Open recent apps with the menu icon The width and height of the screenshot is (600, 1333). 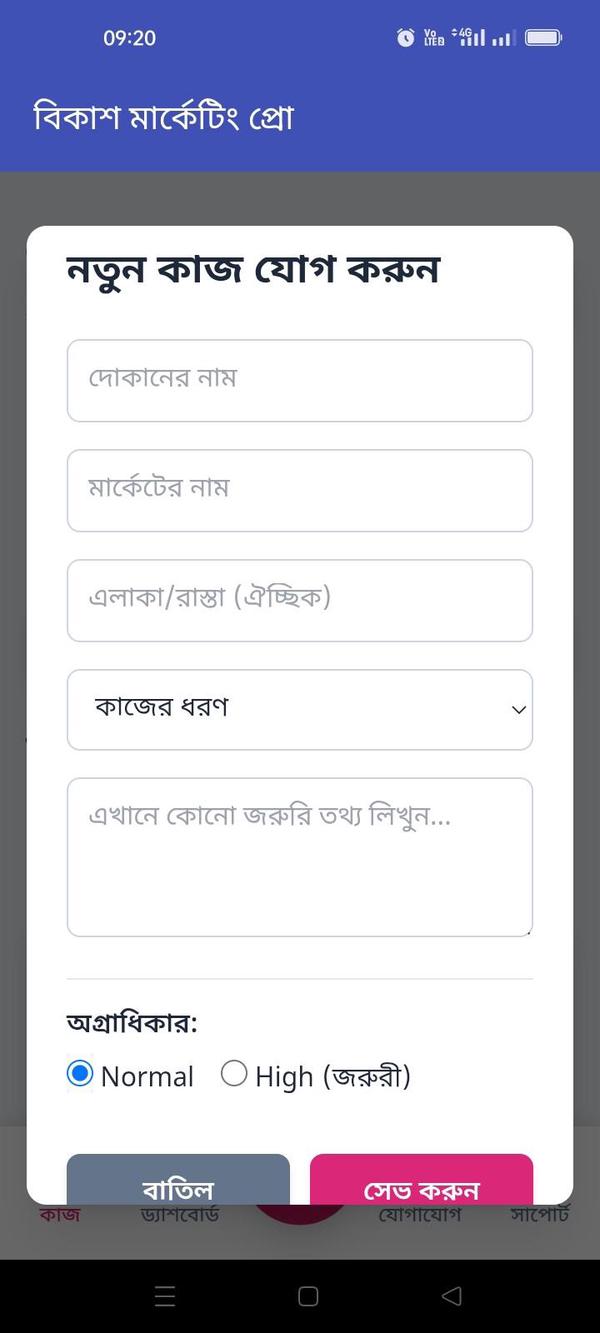pos(165,1295)
